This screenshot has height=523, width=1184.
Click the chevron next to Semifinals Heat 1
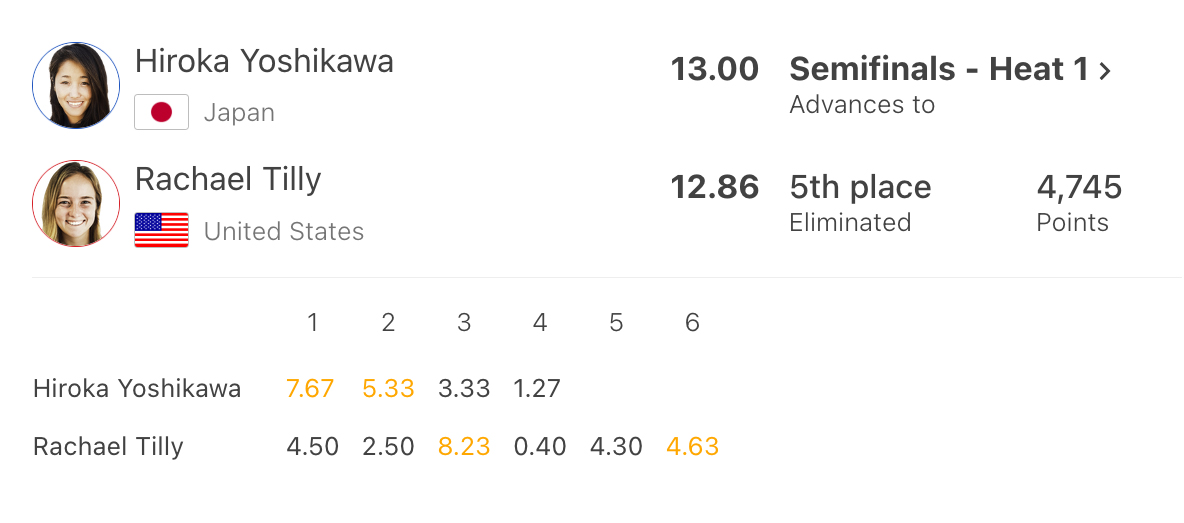coord(1105,71)
